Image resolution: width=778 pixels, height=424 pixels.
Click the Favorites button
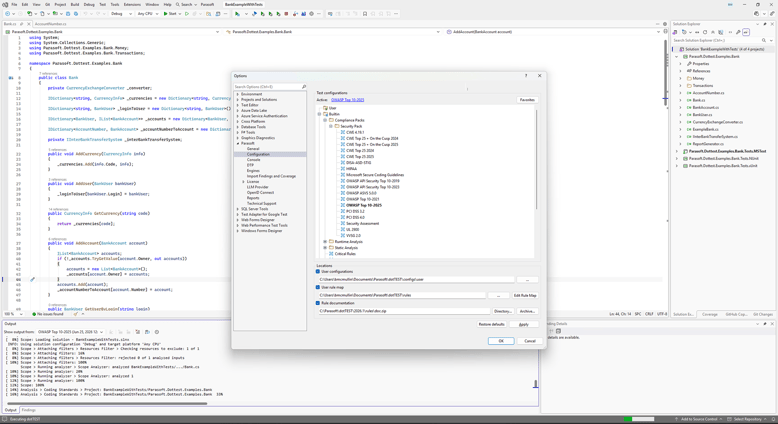click(527, 100)
